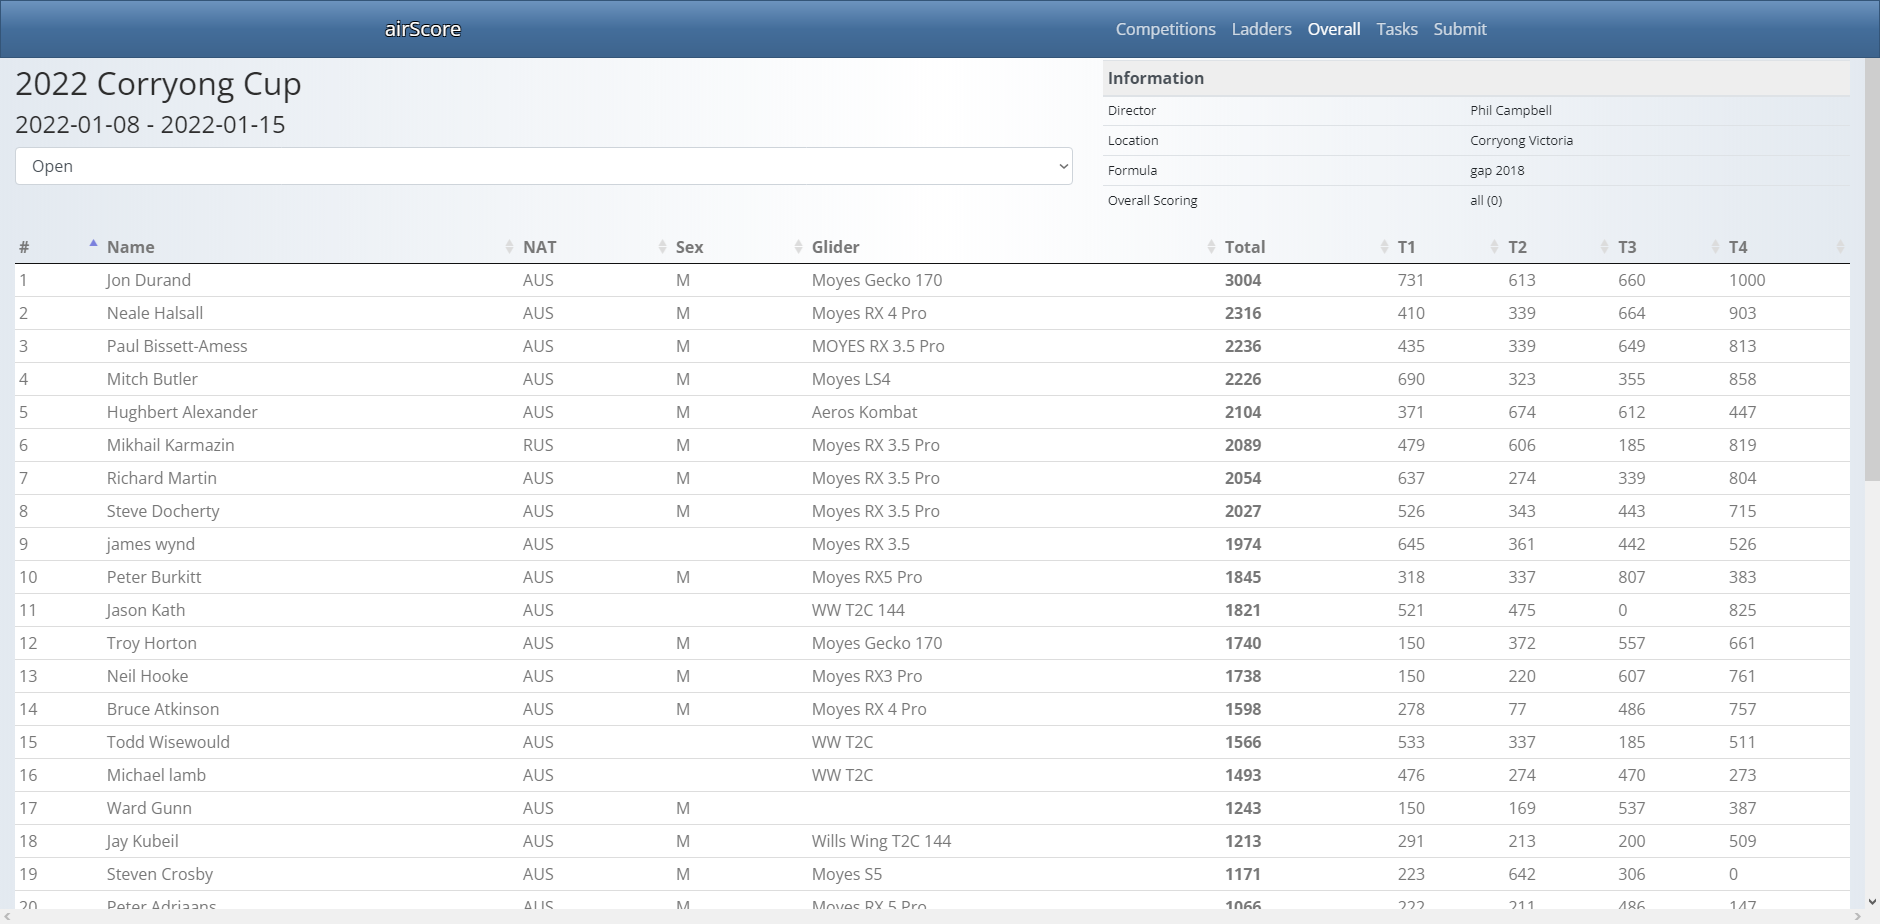Click the NAT column sort icon
This screenshot has height=924, width=1880.
662,247
